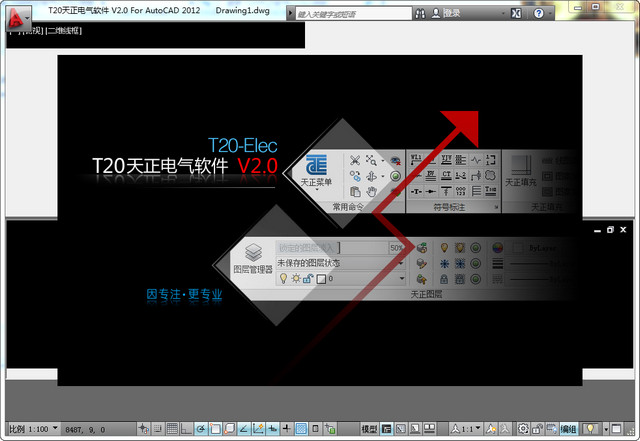Click the Quick Properties status icon
Image resolution: width=640 pixels, height=441 pixels.
(x=315, y=428)
